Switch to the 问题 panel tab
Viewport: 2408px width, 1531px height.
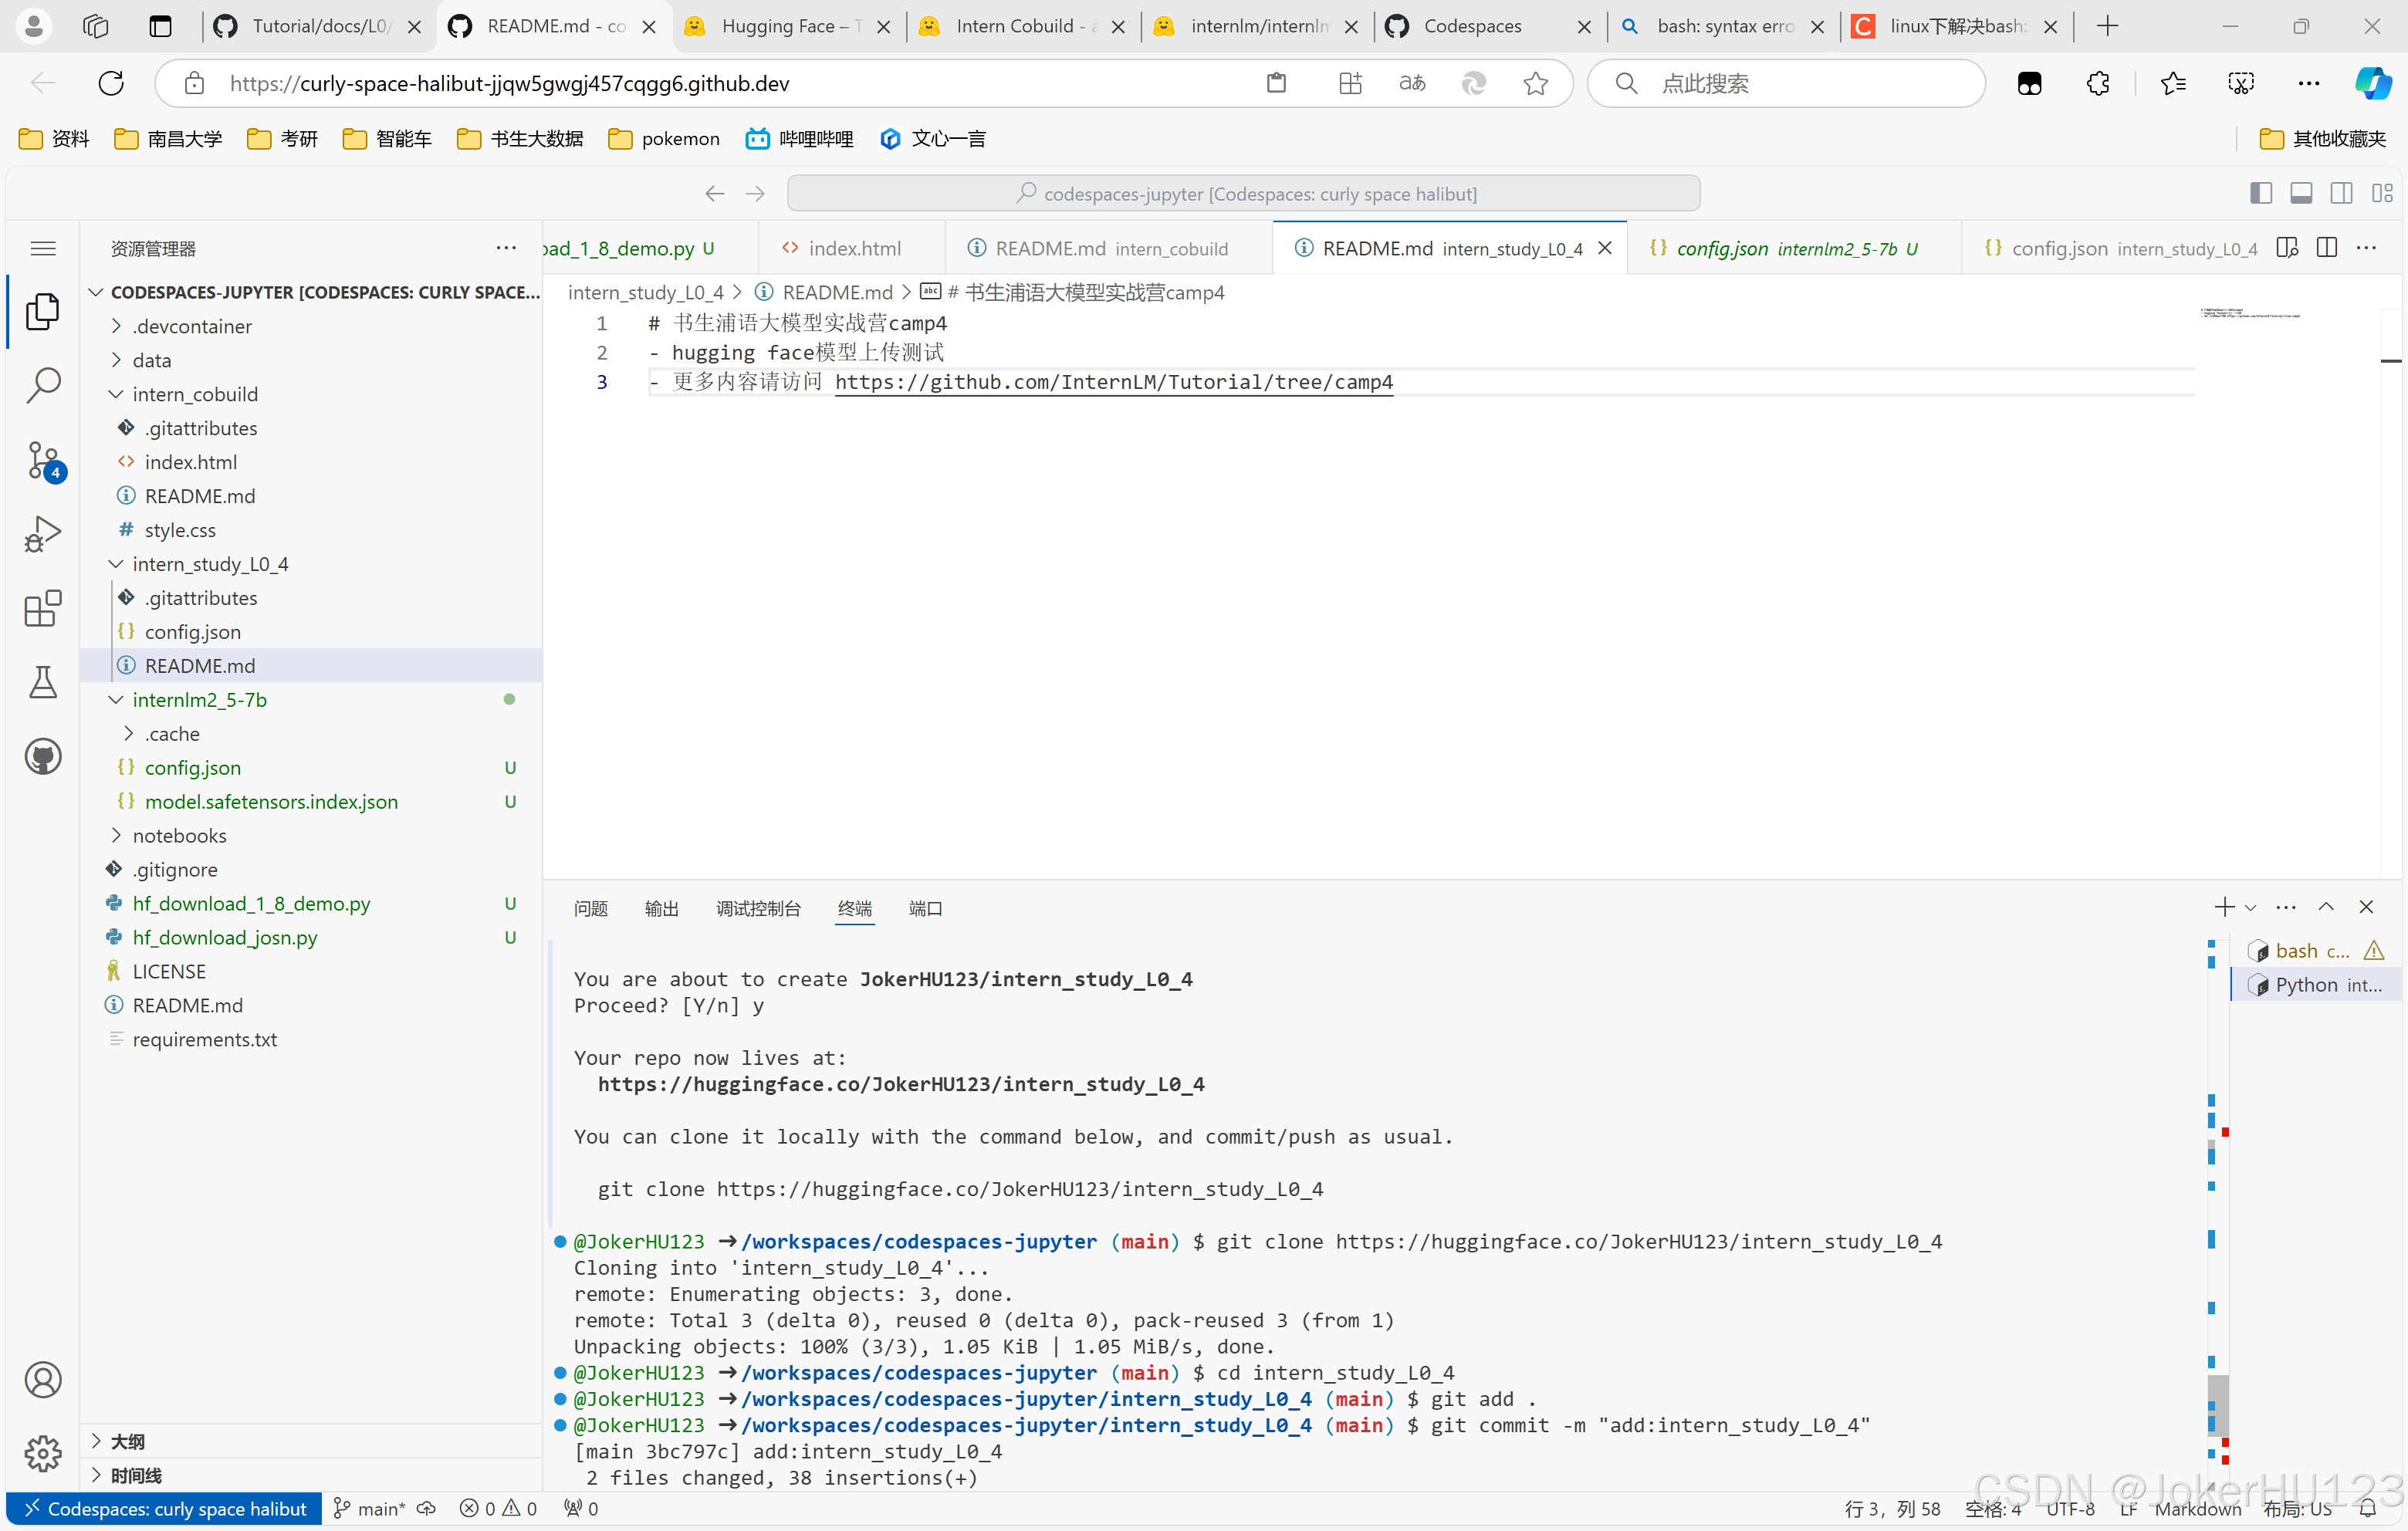[x=590, y=908]
